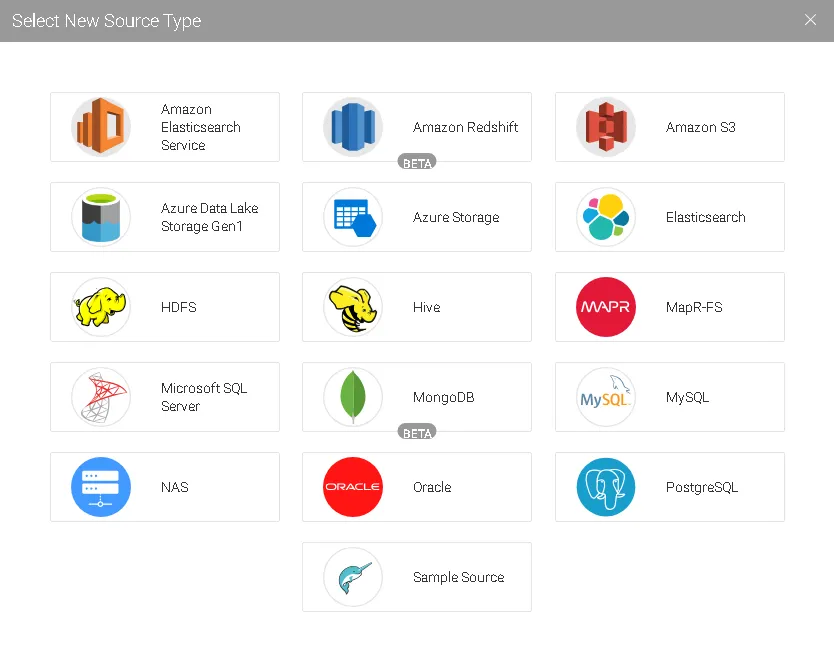
Task: Click the MapR-FS source label
Action: [694, 307]
